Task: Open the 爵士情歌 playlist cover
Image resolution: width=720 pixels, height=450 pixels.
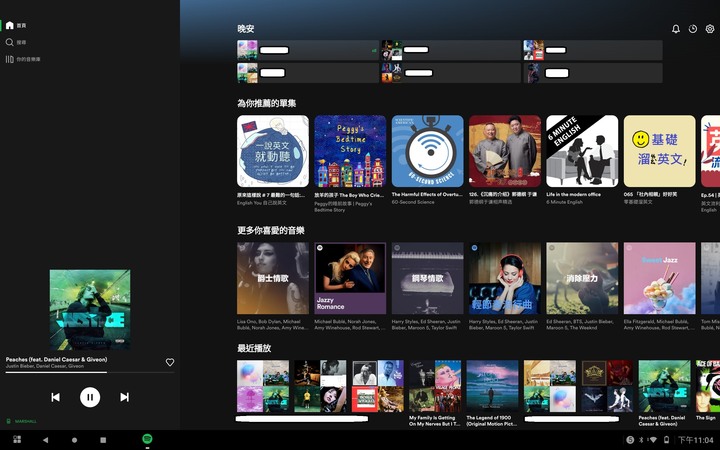Action: point(273,278)
